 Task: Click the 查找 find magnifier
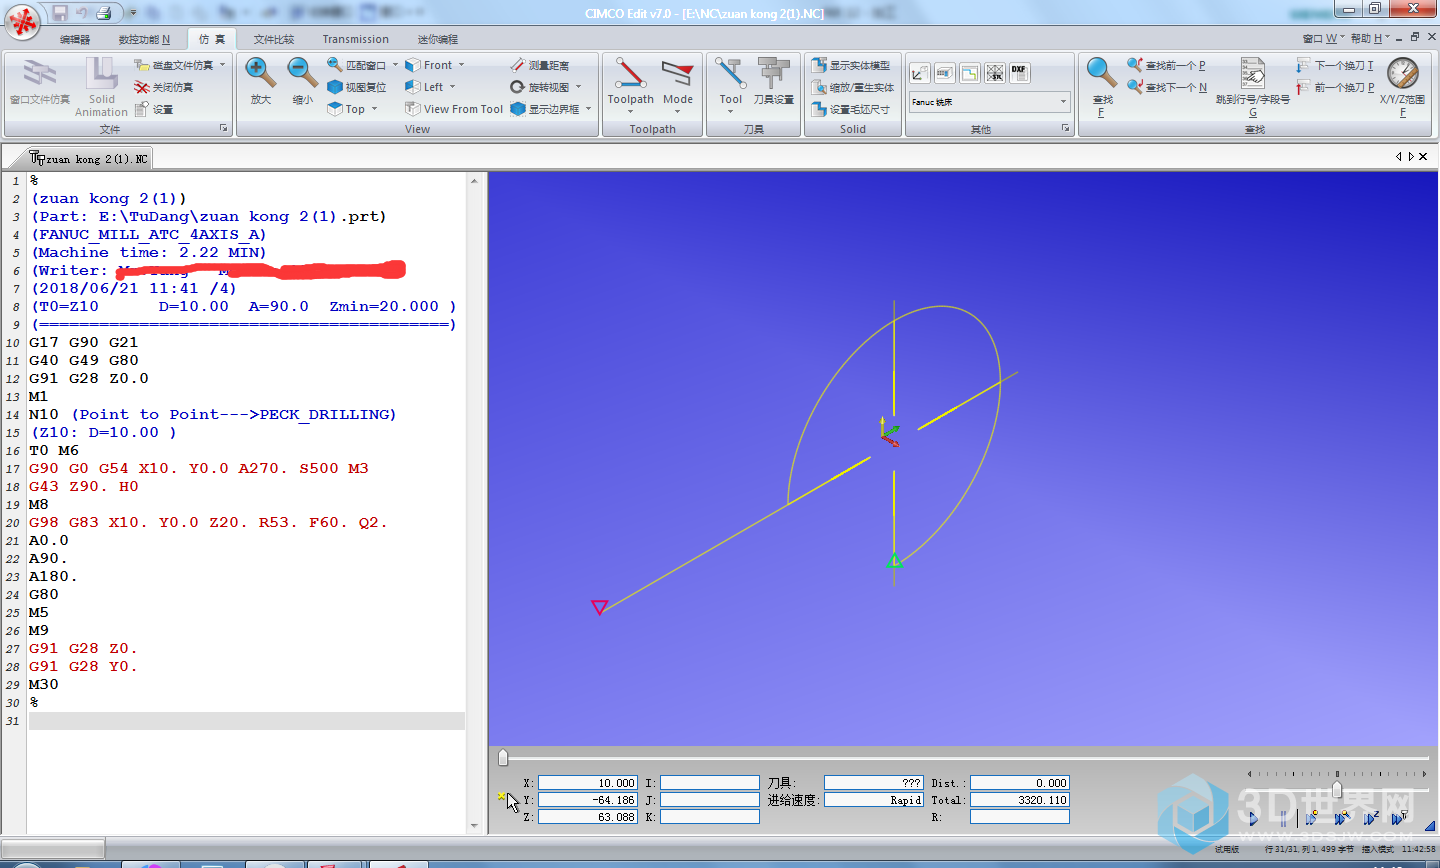tap(1102, 86)
